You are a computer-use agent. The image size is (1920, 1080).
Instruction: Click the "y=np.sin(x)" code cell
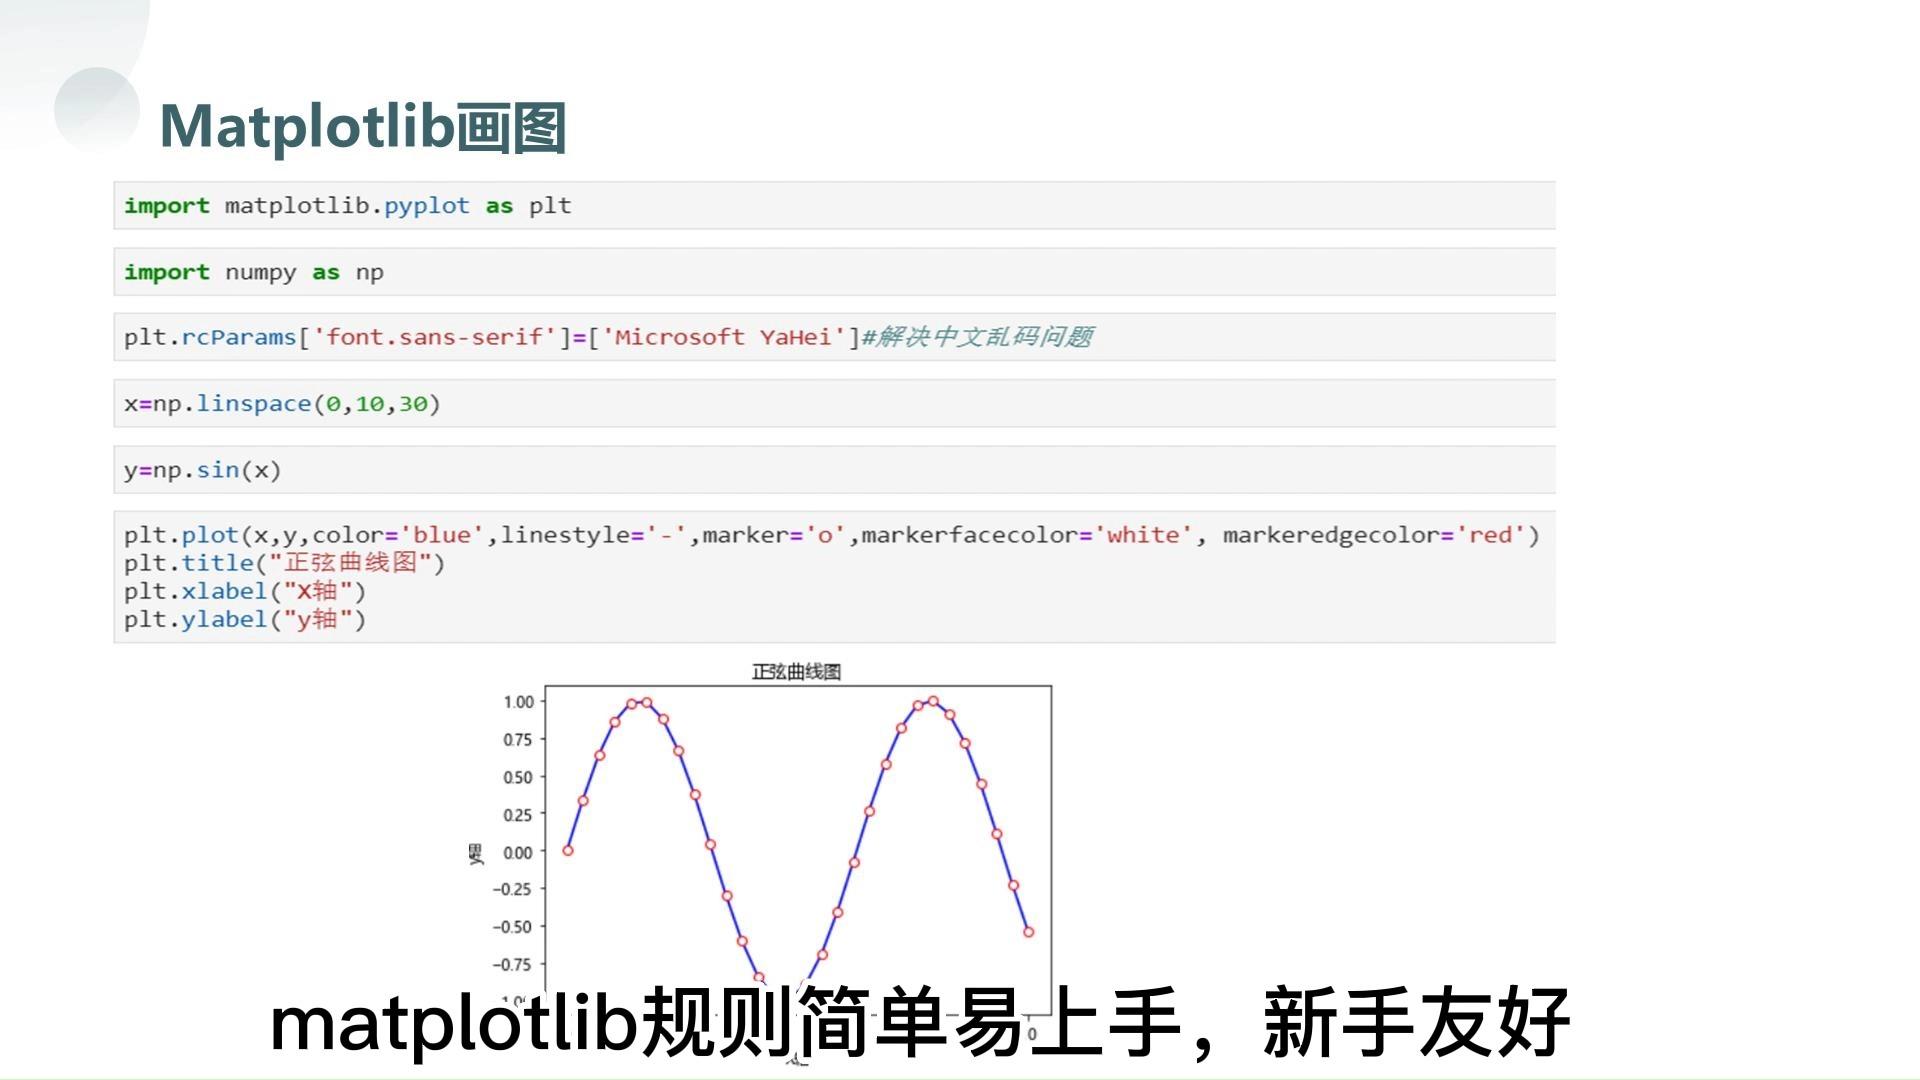click(203, 469)
